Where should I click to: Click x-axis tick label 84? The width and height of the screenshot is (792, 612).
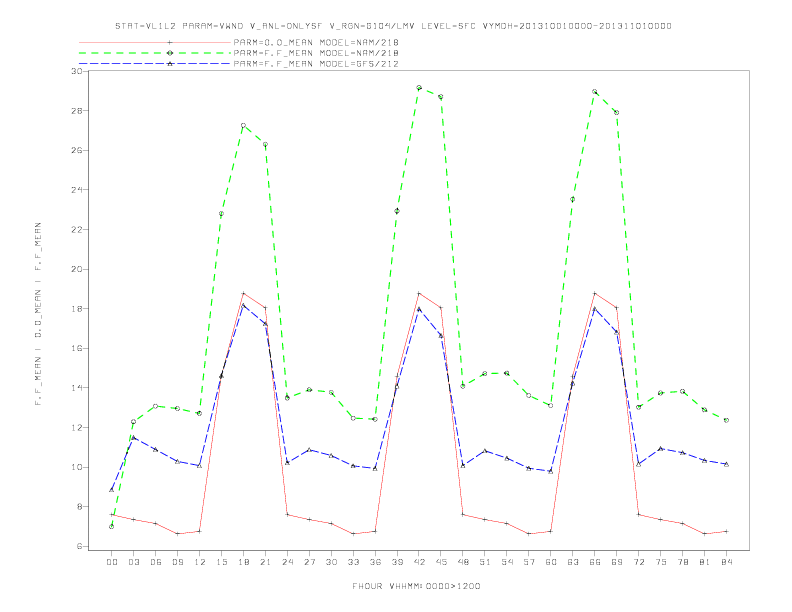[726, 562]
